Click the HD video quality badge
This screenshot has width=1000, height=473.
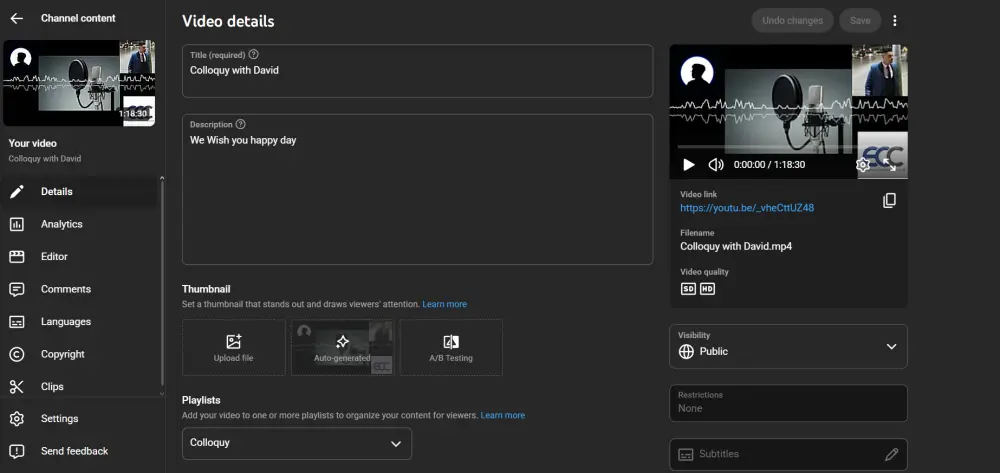[x=707, y=289]
